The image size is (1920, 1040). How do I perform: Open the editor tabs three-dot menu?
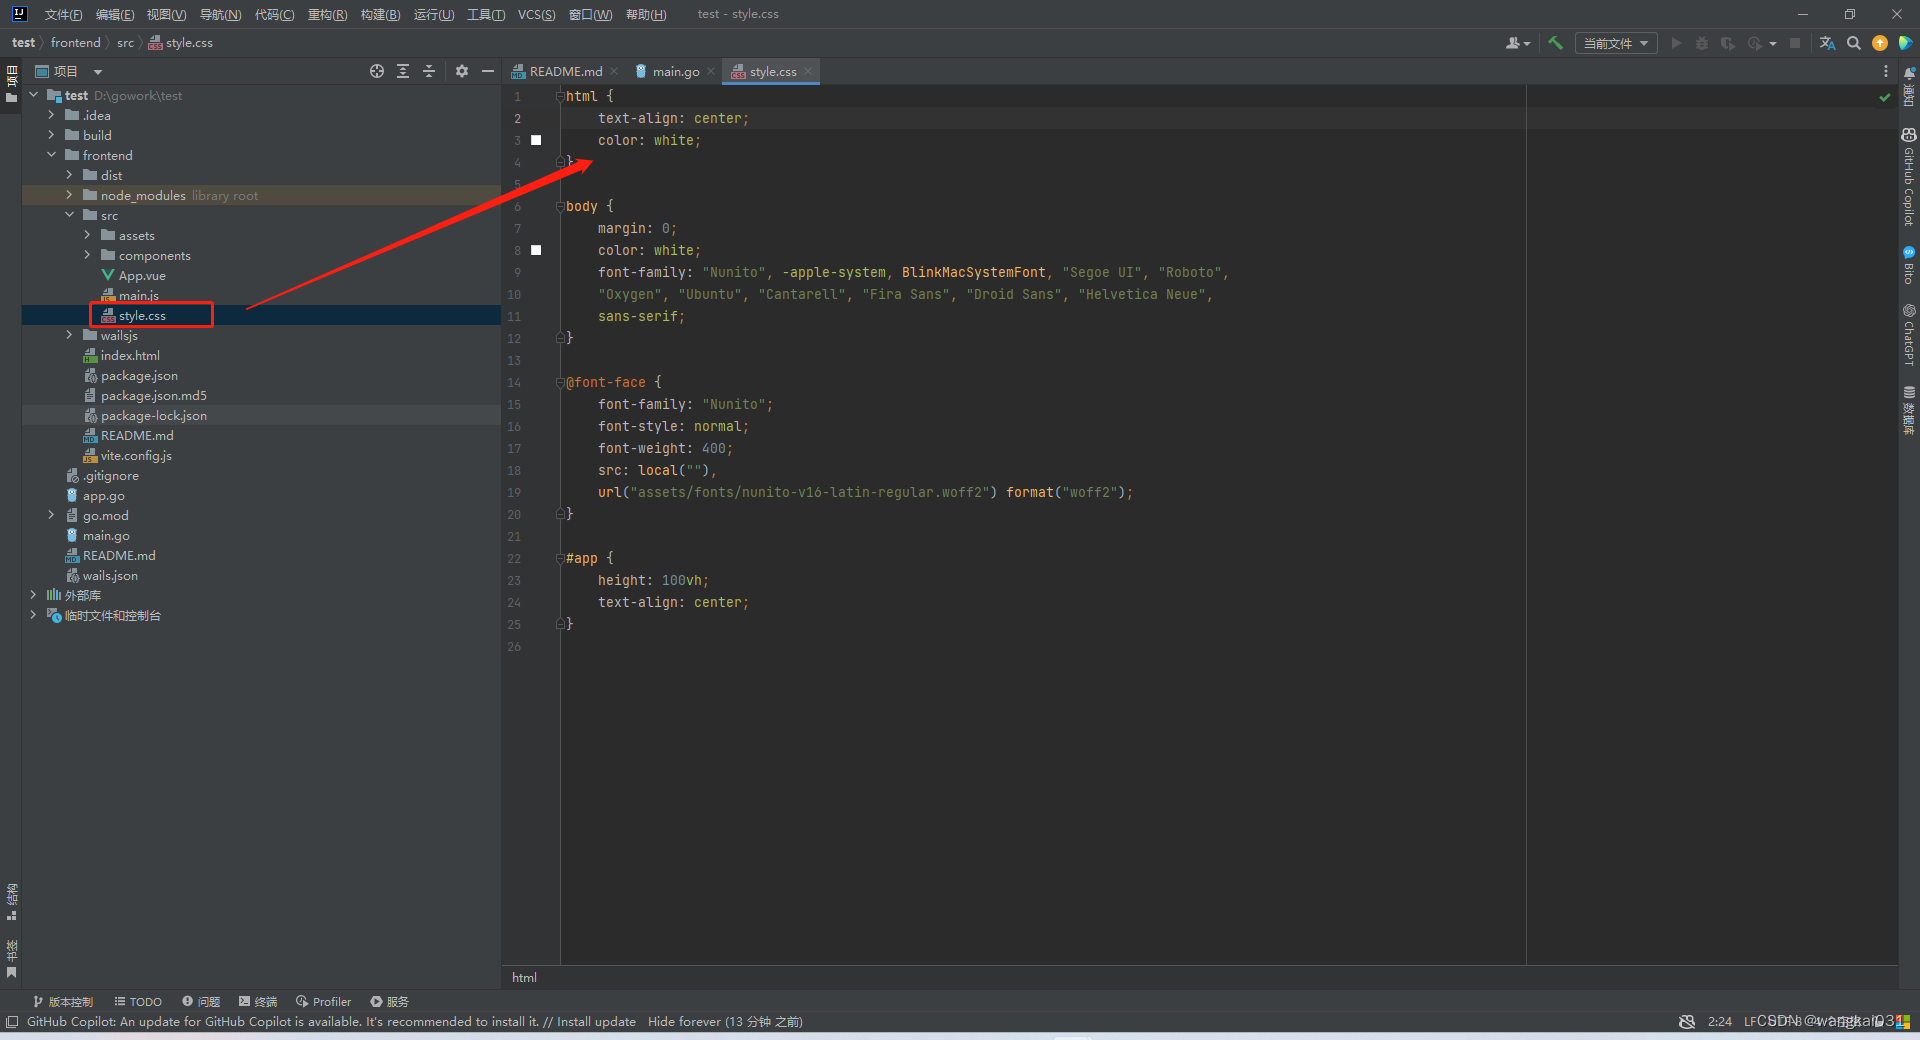(1886, 71)
